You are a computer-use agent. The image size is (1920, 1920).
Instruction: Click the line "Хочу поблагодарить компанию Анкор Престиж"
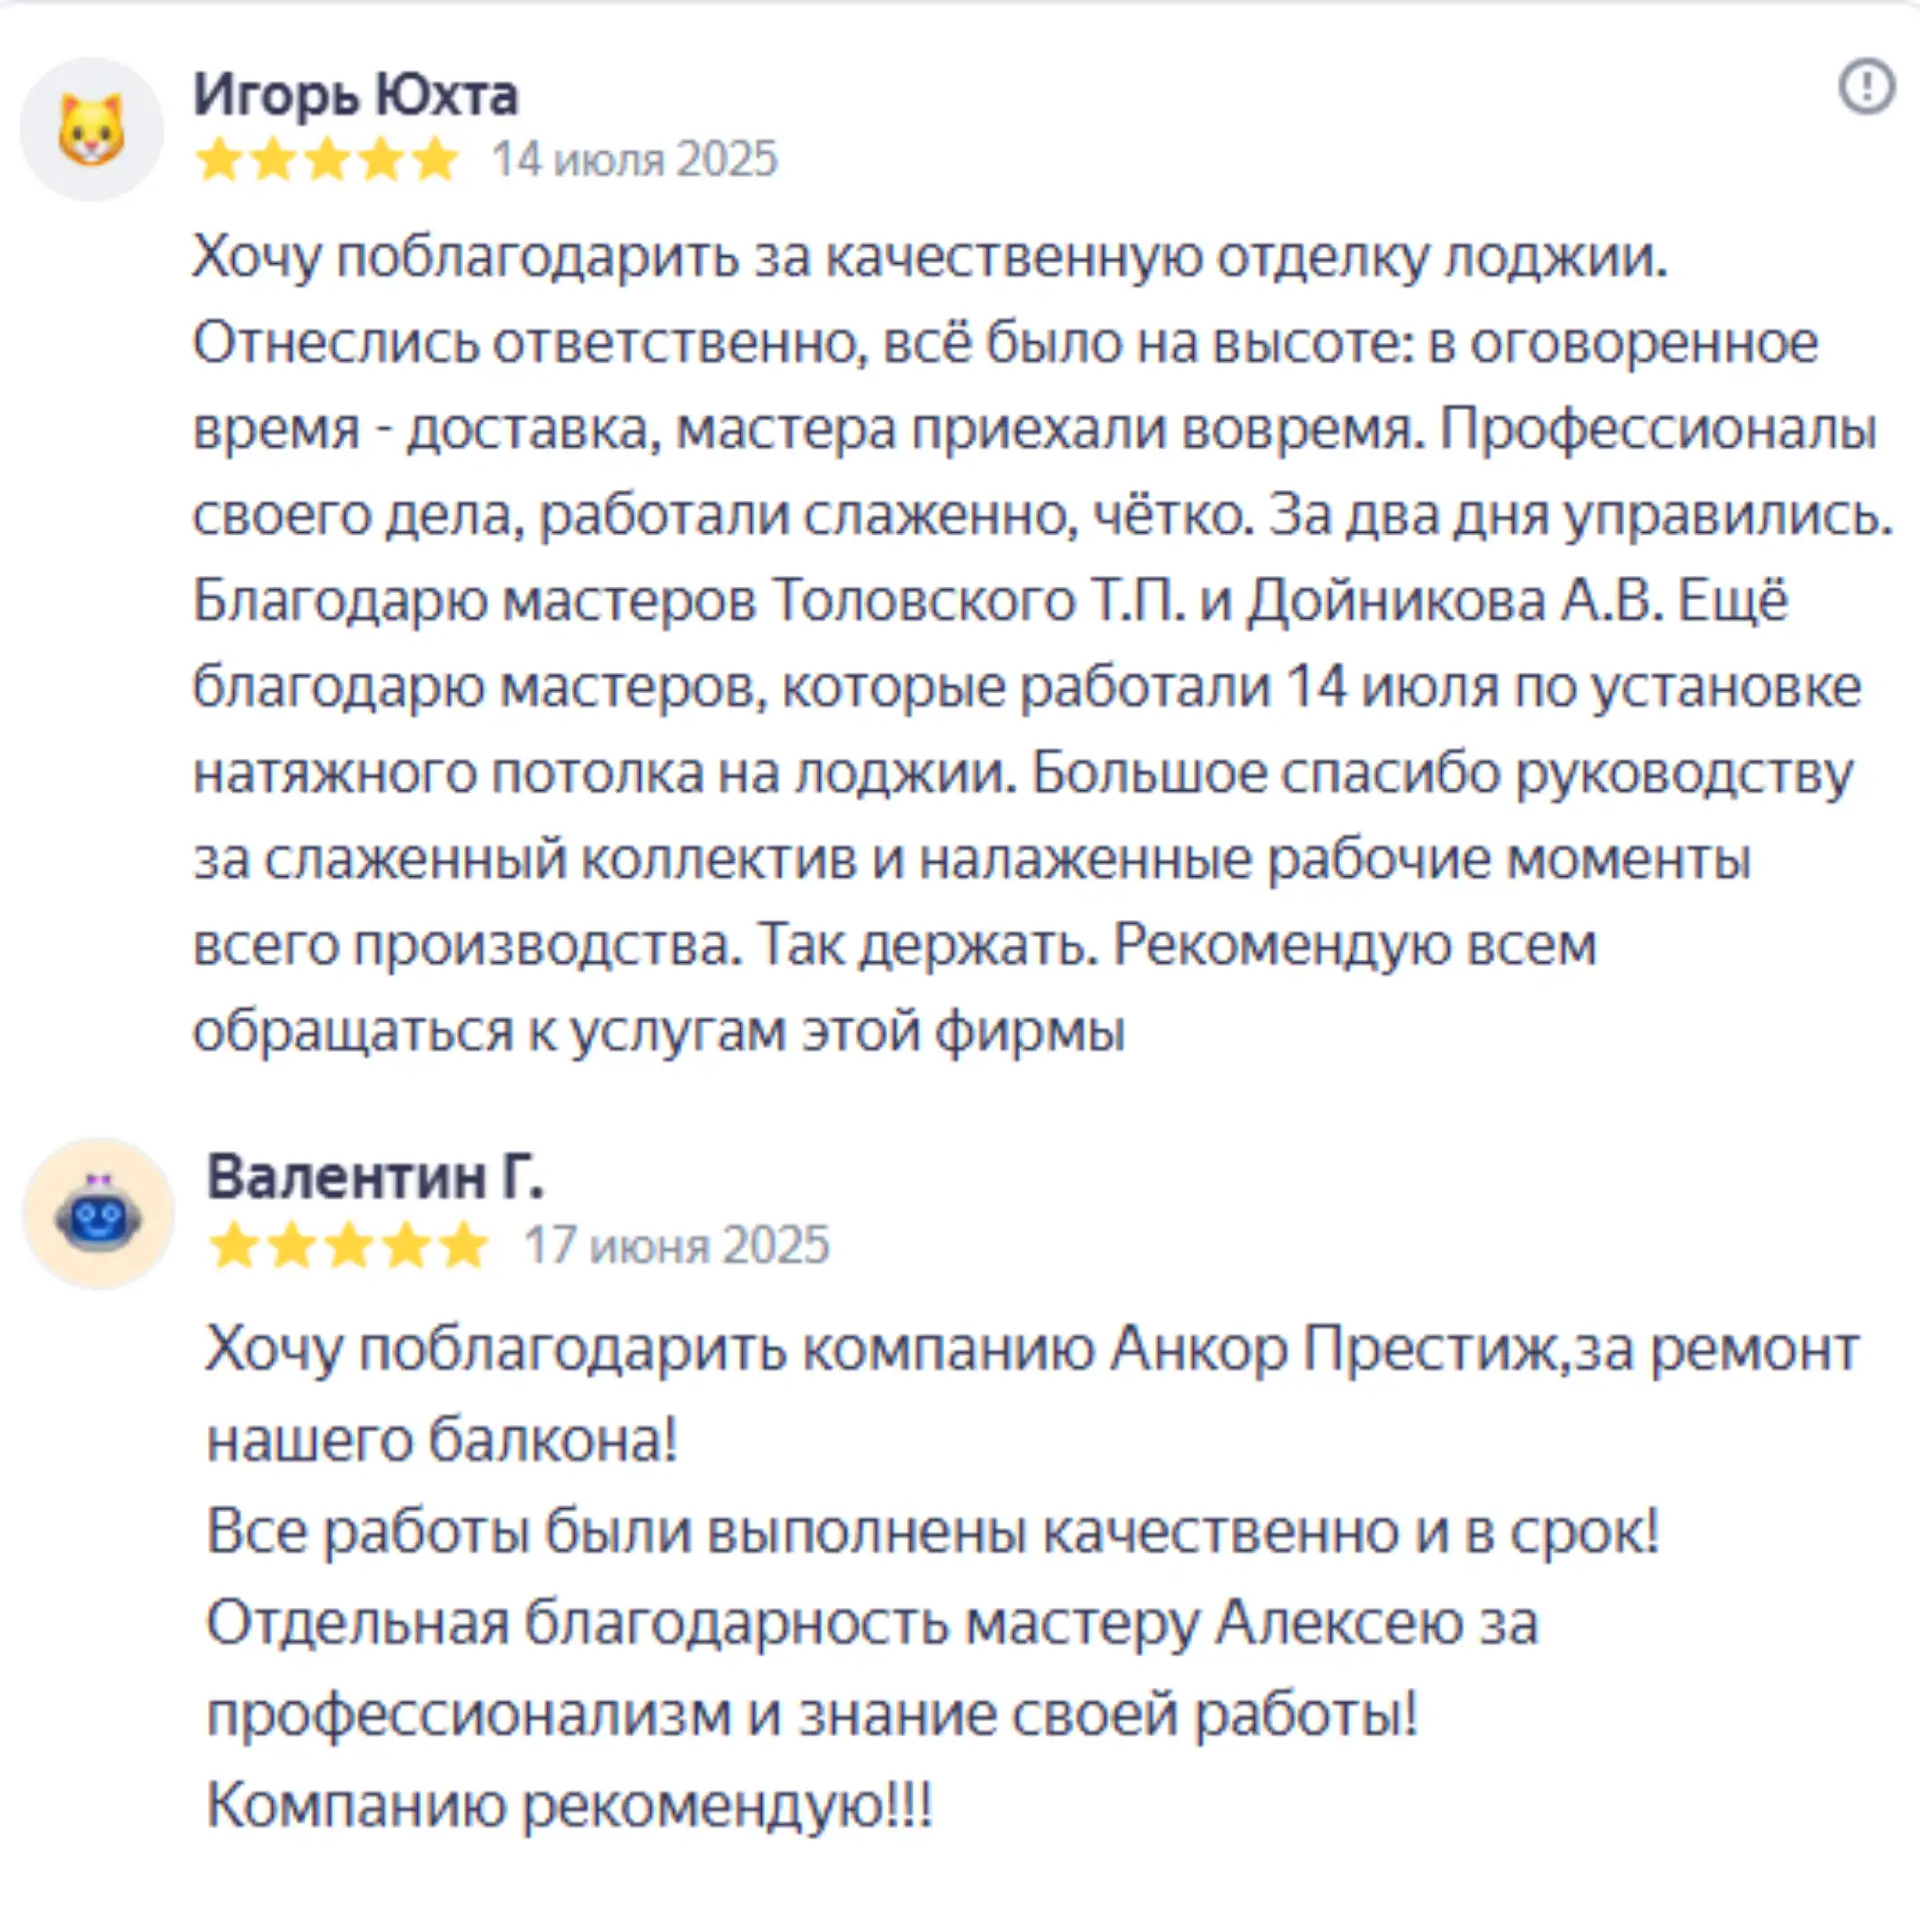tap(1032, 1350)
